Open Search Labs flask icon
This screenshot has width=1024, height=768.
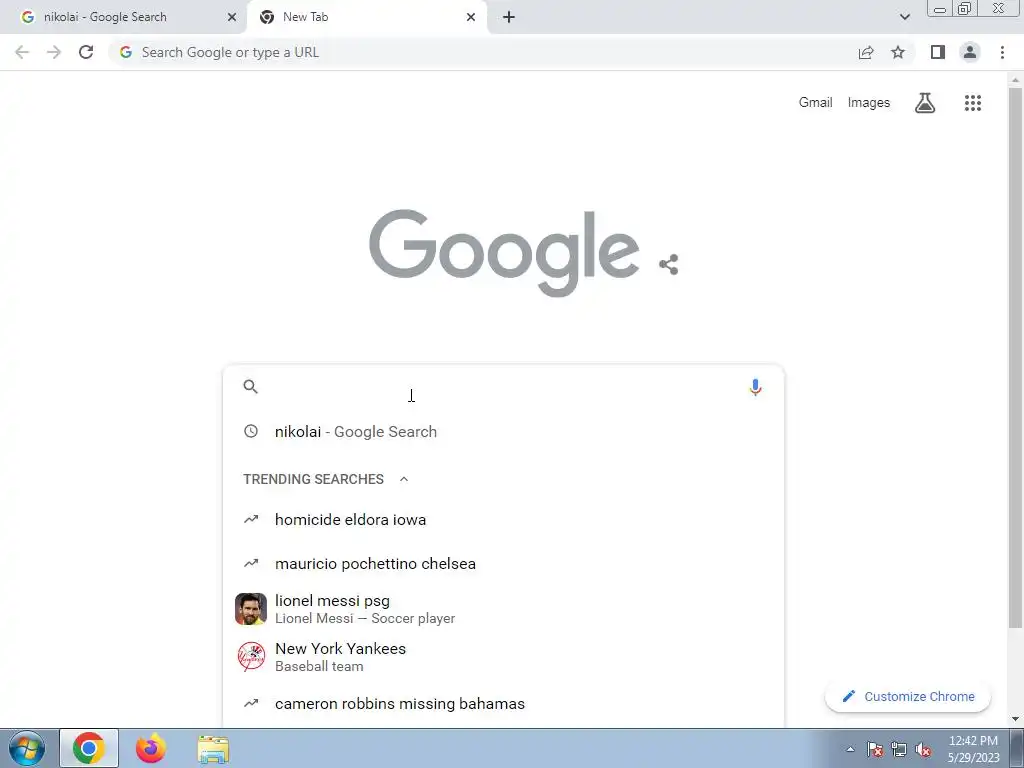pyautogui.click(x=925, y=103)
